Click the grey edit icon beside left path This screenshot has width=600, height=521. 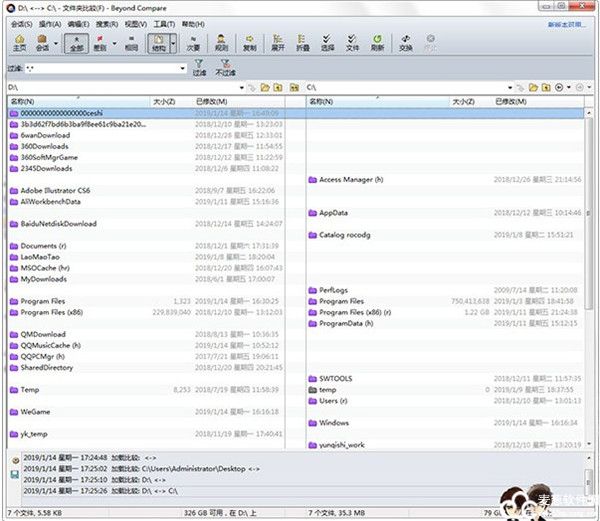[252, 88]
